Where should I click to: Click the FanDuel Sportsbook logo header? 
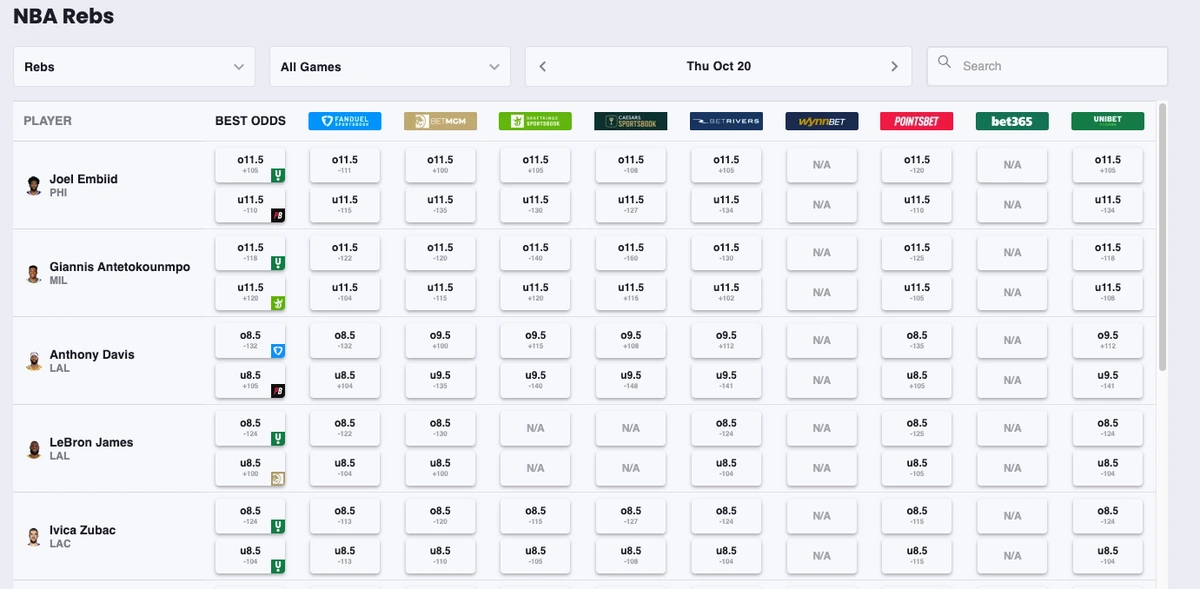(x=345, y=121)
